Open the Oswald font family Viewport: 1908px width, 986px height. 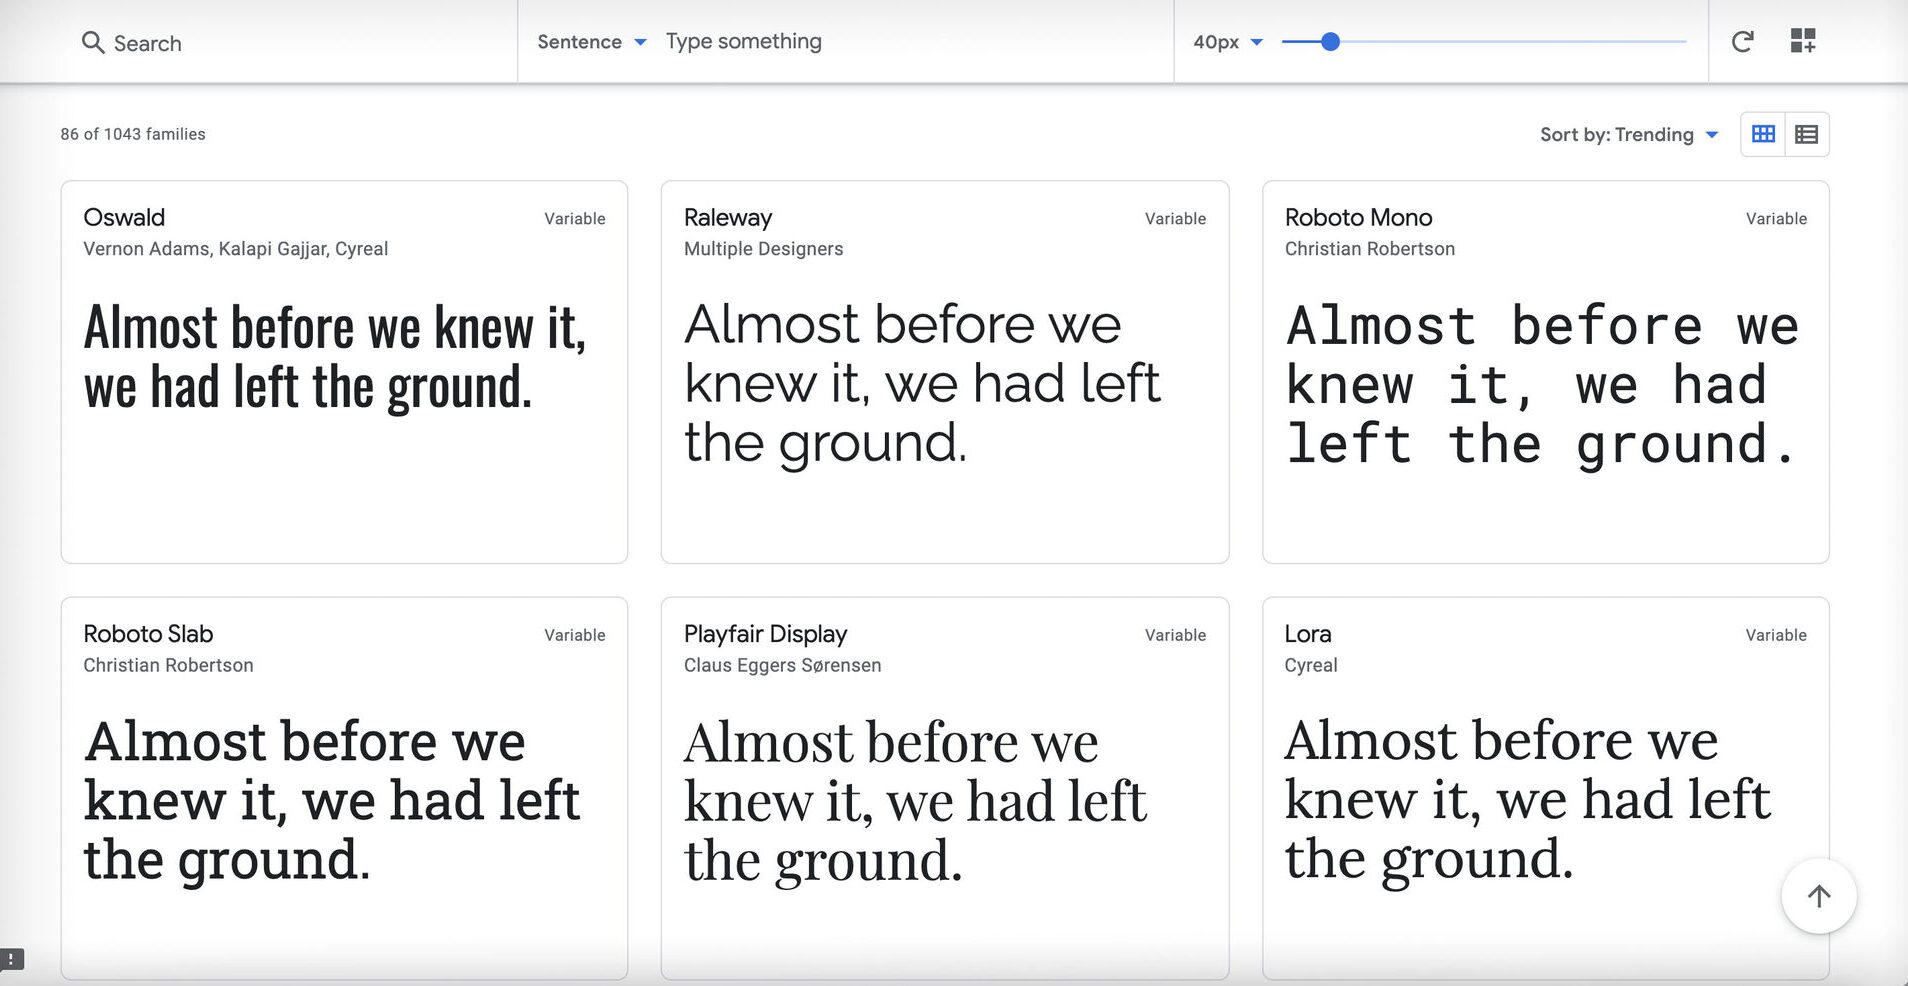pos(124,217)
